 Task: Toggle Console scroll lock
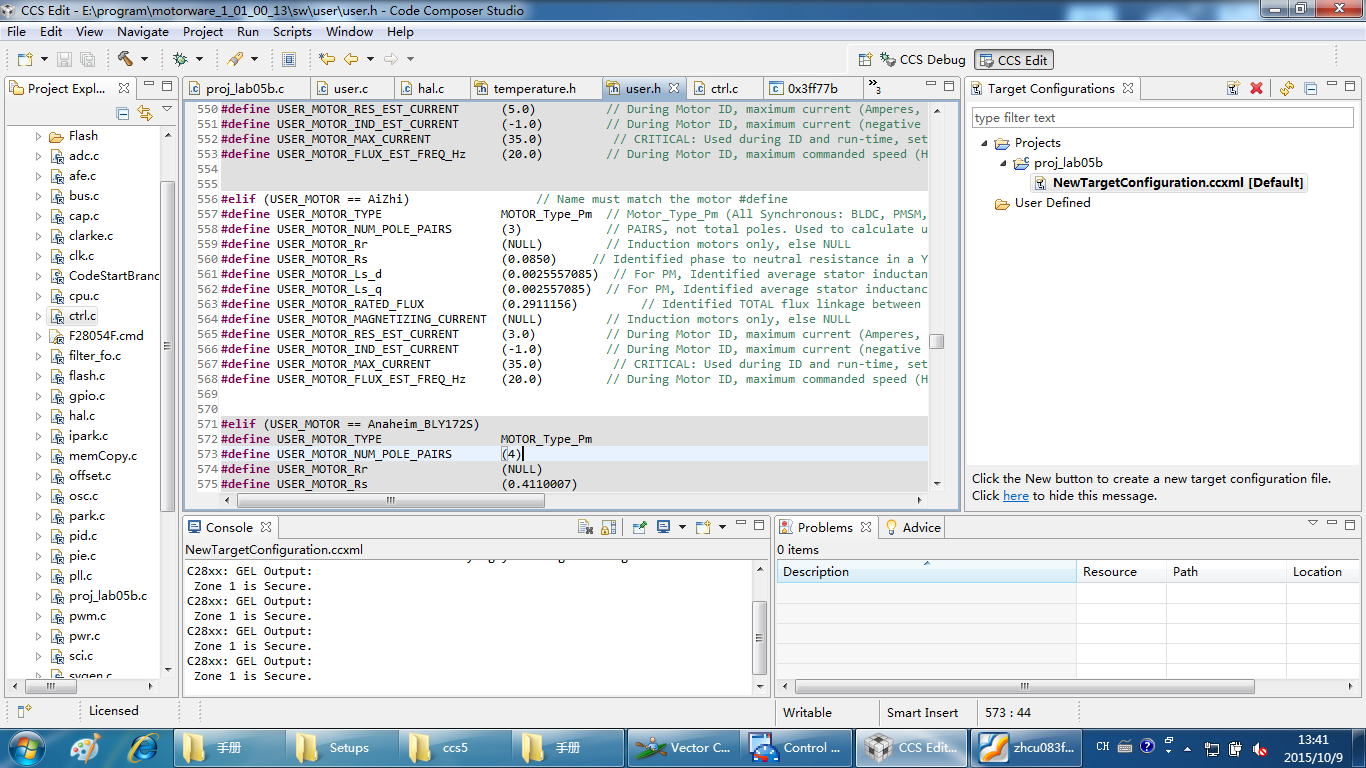click(610, 527)
